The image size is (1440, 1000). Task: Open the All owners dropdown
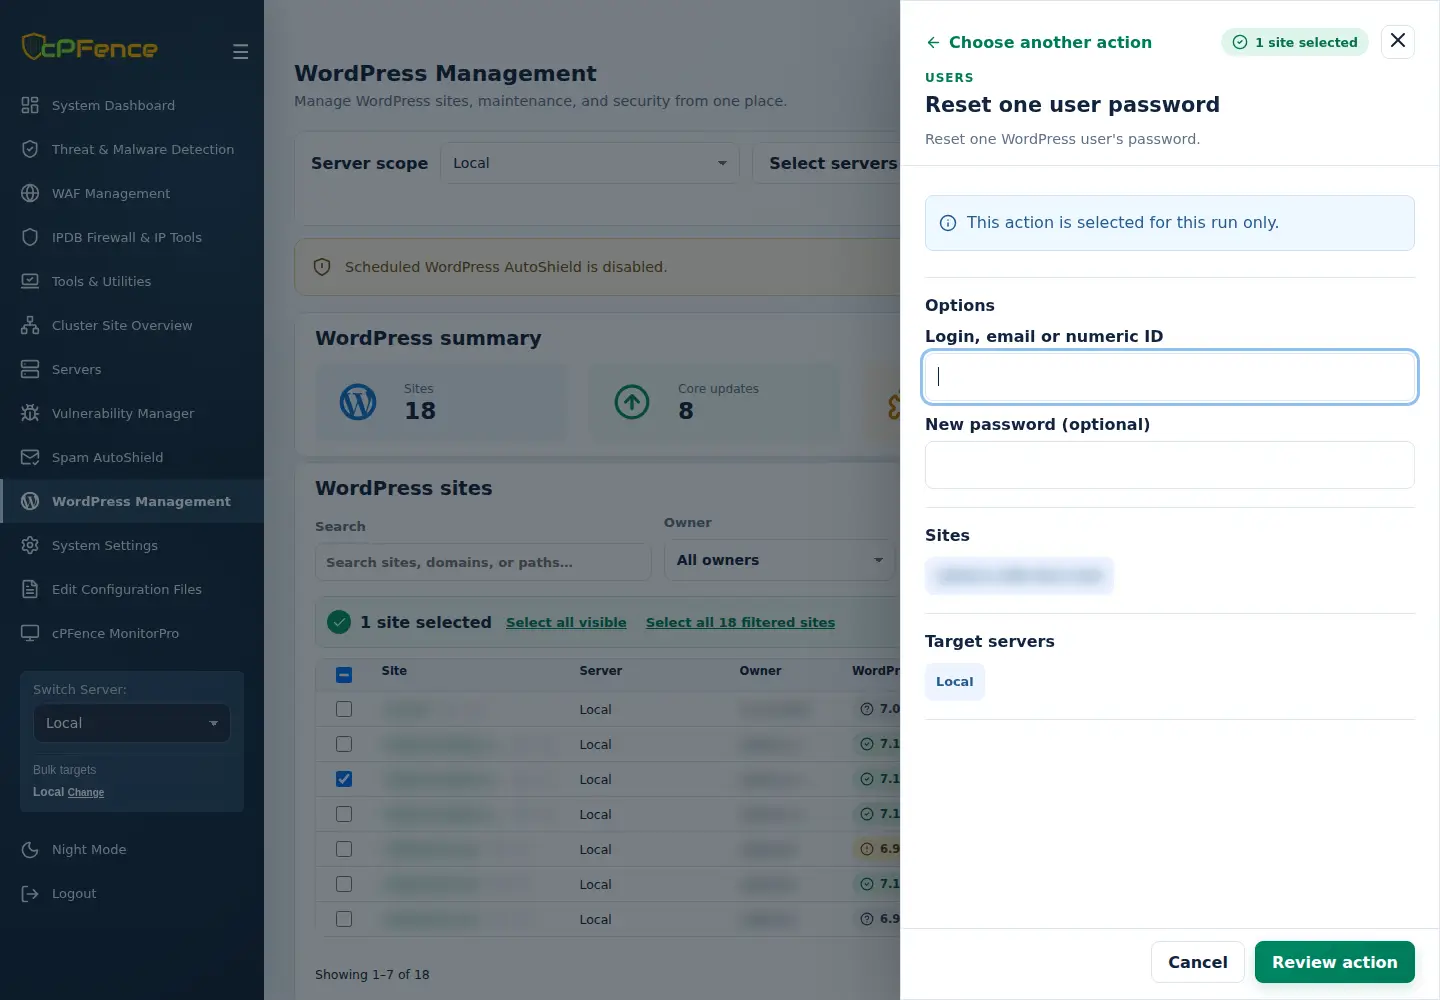[780, 560]
